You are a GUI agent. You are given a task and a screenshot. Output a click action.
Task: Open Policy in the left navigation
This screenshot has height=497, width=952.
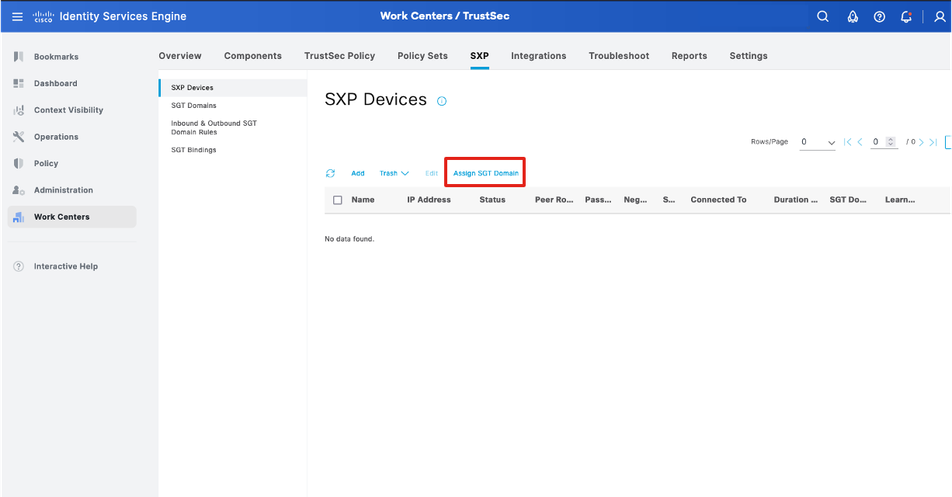(x=46, y=163)
